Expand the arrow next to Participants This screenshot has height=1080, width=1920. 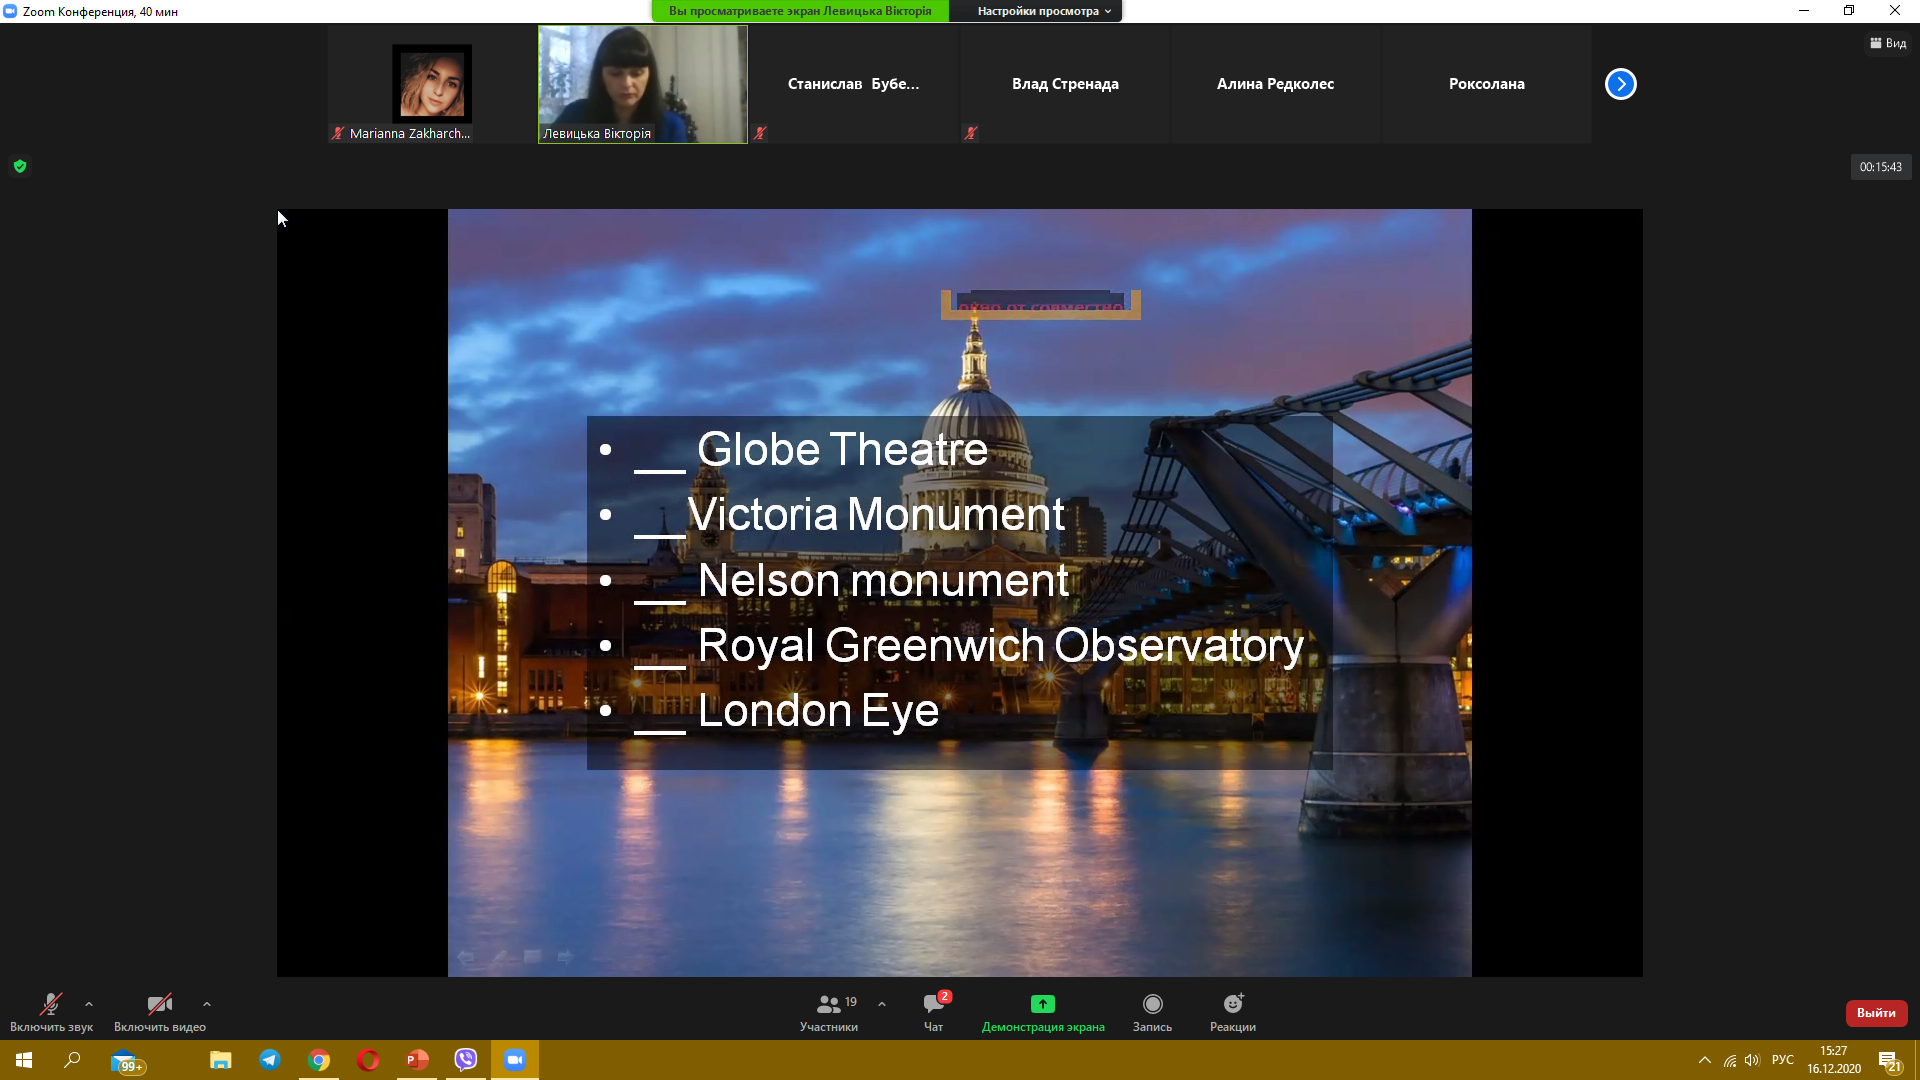point(882,1004)
